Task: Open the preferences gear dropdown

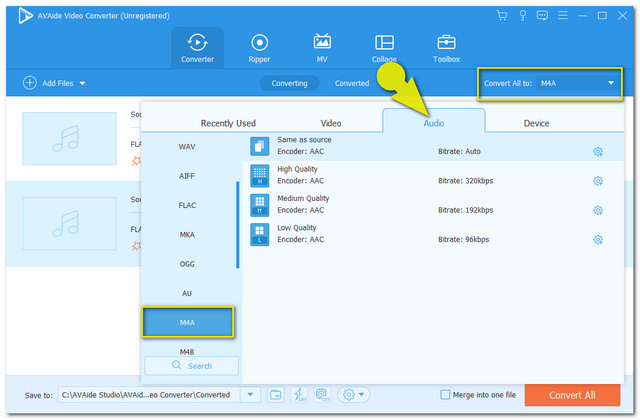Action: pyautogui.click(x=353, y=395)
